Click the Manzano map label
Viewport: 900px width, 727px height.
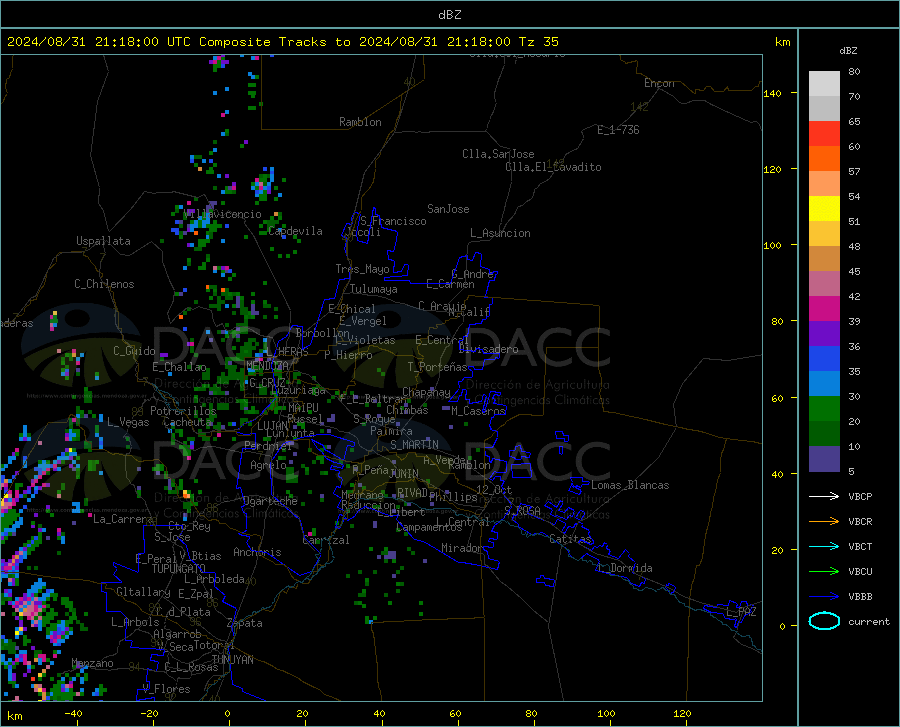pos(92,663)
